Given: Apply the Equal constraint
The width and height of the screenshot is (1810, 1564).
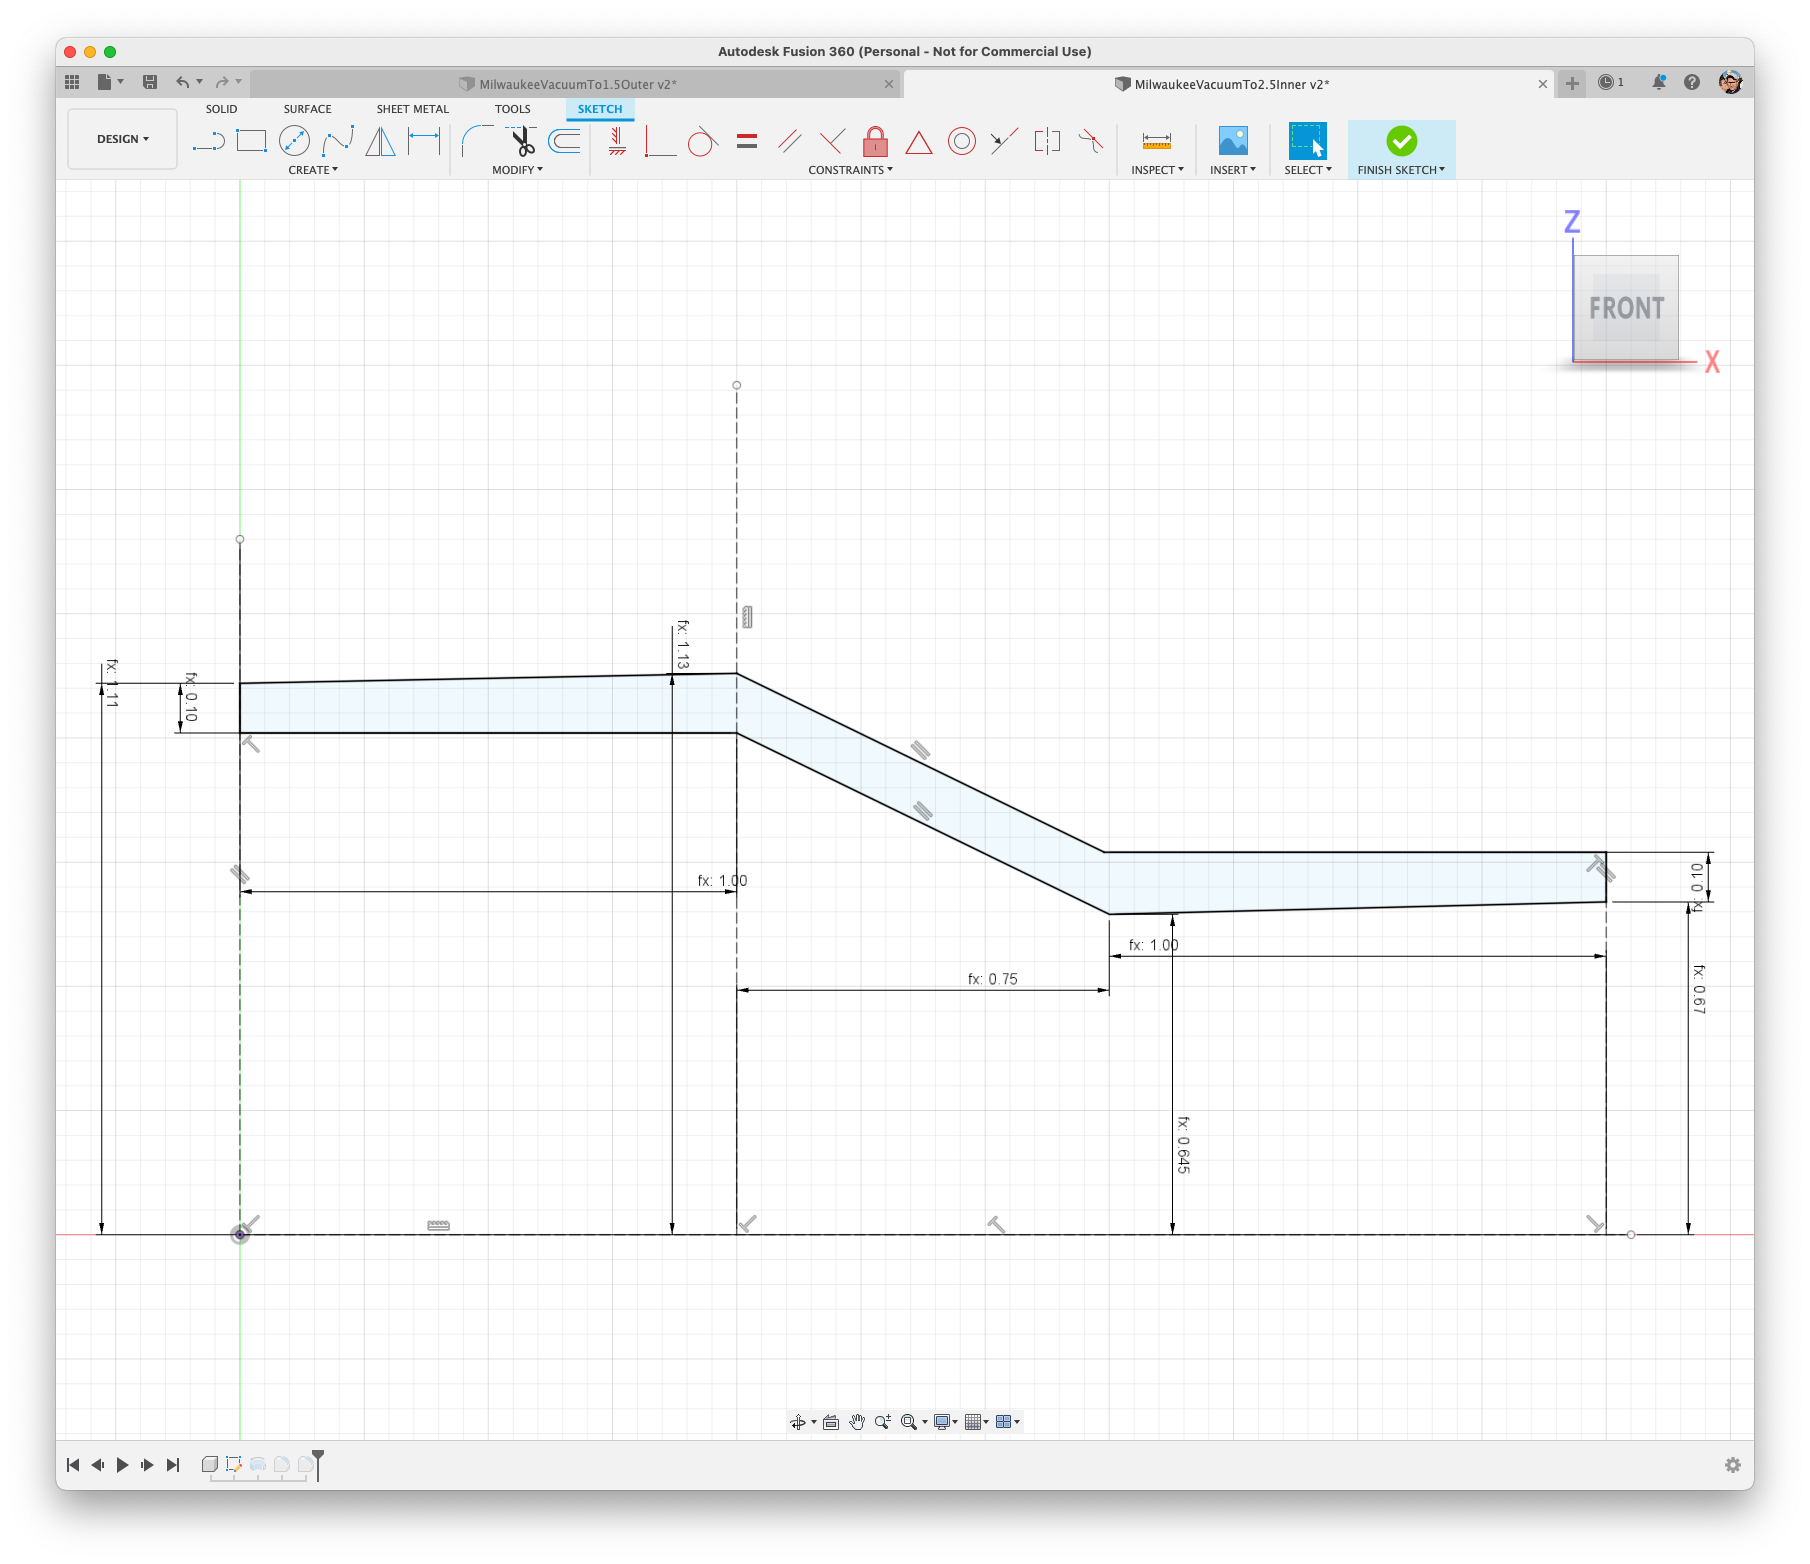Looking at the screenshot, I should coord(747,141).
